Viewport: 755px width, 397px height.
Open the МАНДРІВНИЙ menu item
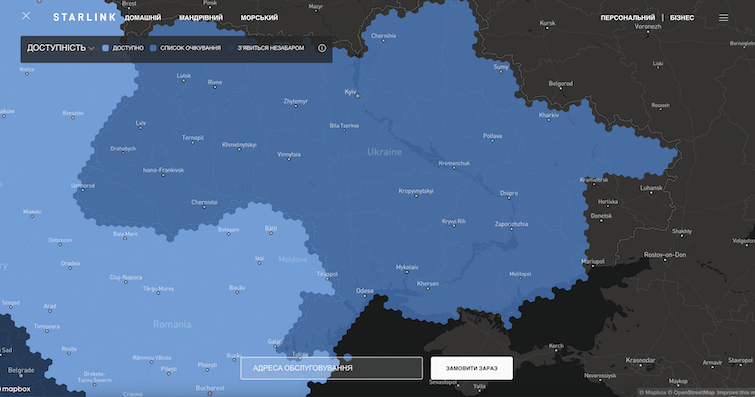click(201, 18)
